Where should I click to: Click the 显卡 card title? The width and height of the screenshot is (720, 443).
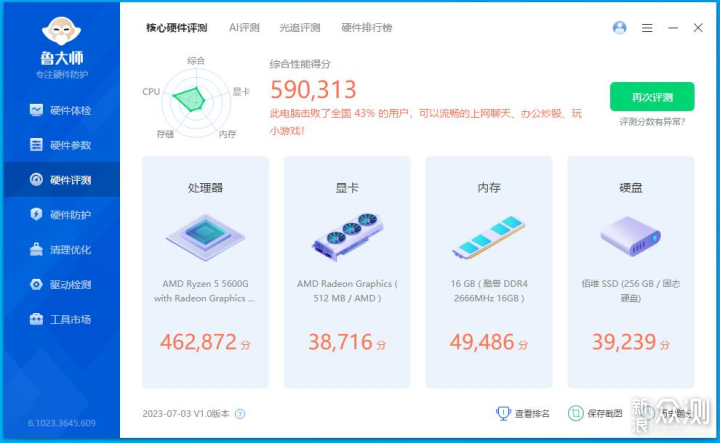pyautogui.click(x=347, y=188)
